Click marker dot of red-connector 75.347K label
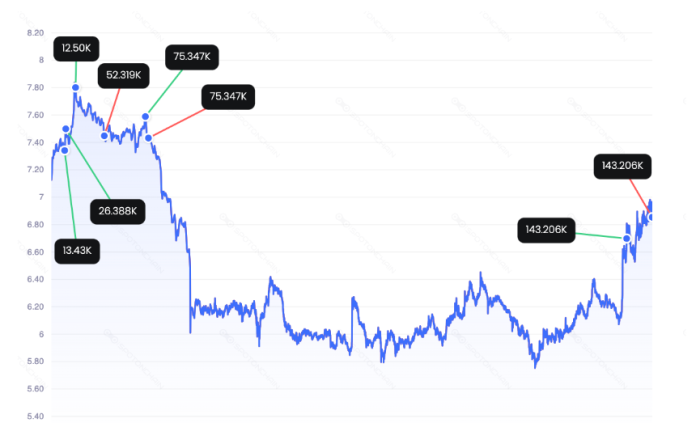Image resolution: width=696 pixels, height=423 pixels. (x=149, y=137)
